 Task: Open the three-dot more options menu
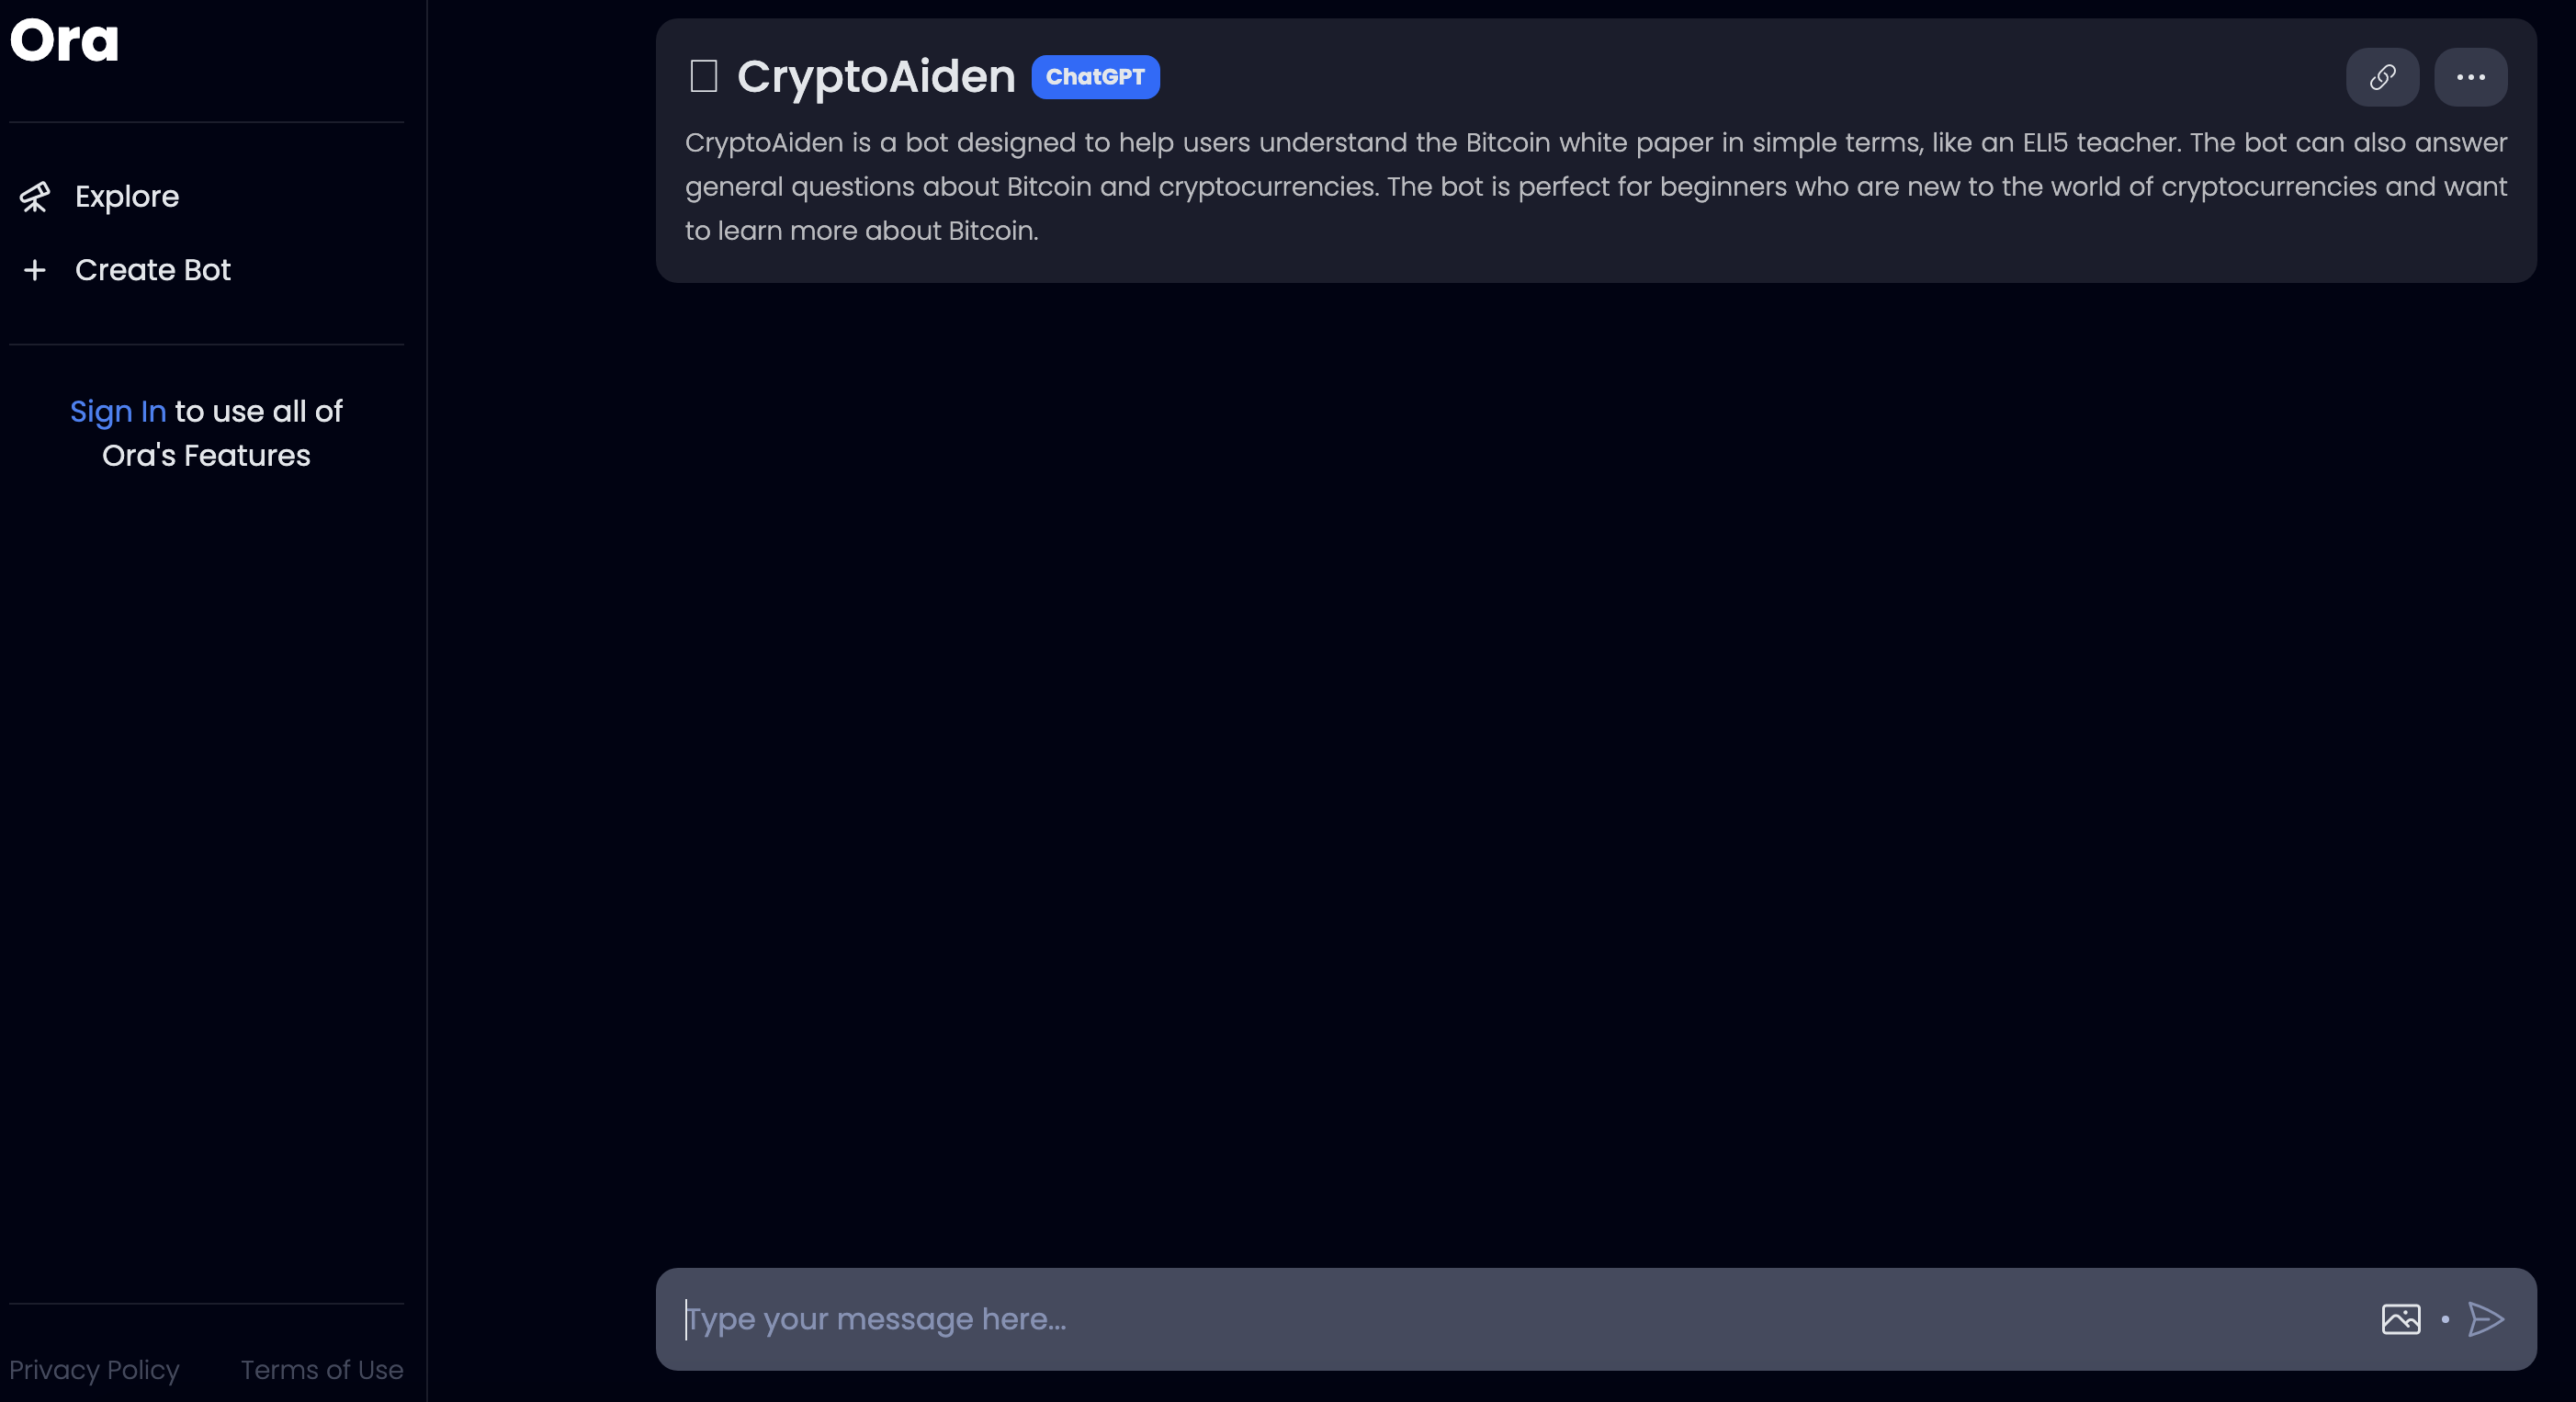2470,77
